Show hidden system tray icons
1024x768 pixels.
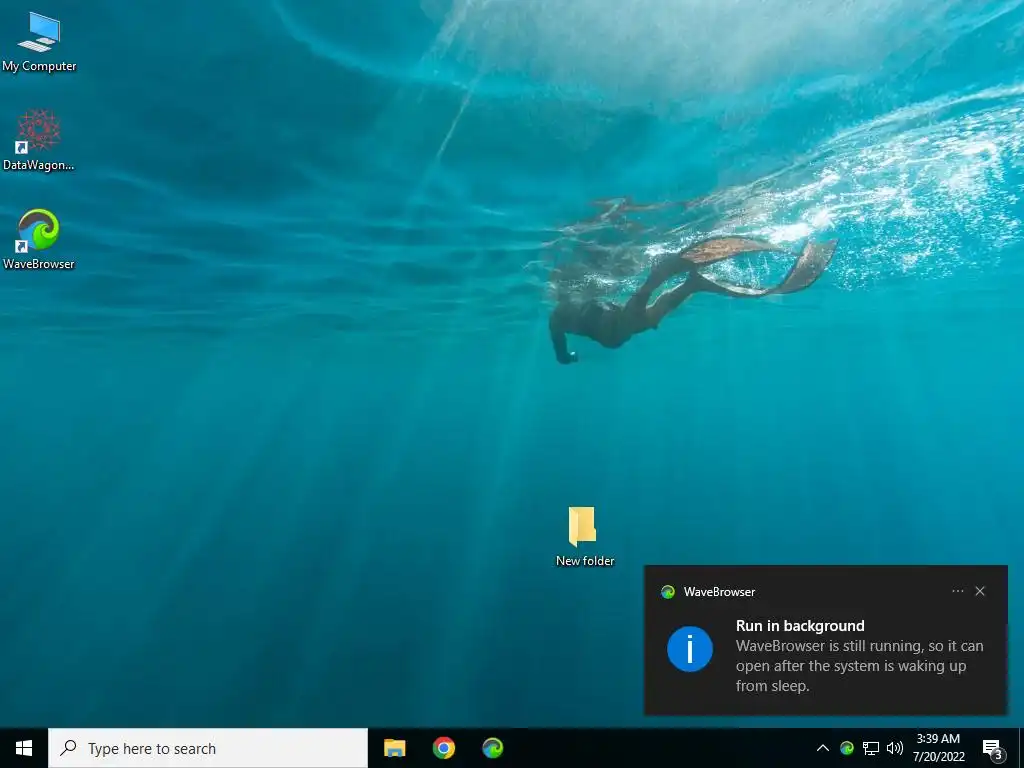pyautogui.click(x=823, y=748)
